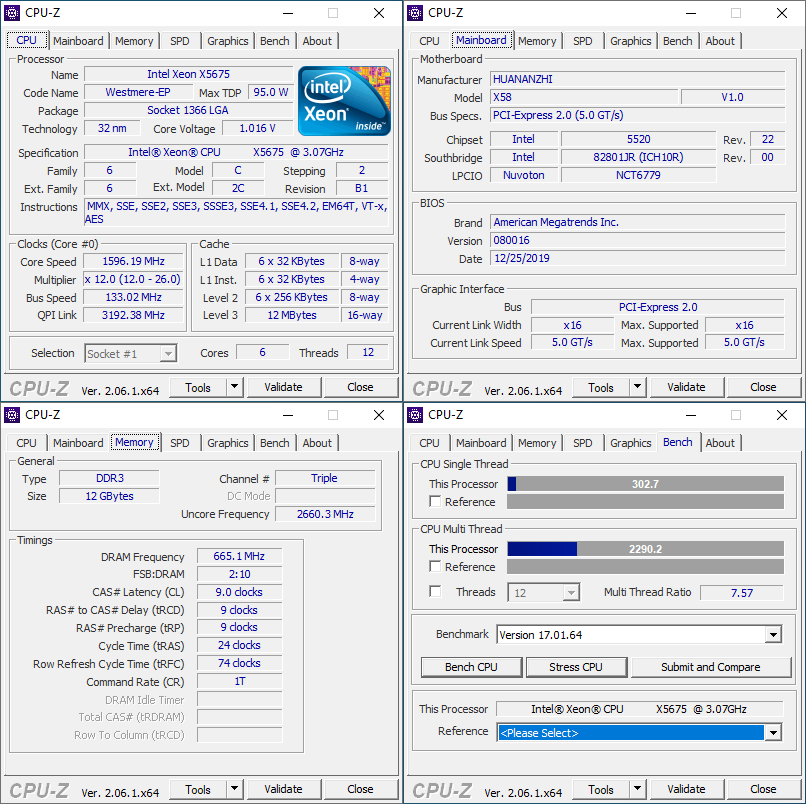Click the Current Link Width x16 value
Image resolution: width=806 pixels, height=804 pixels.
coord(573,325)
